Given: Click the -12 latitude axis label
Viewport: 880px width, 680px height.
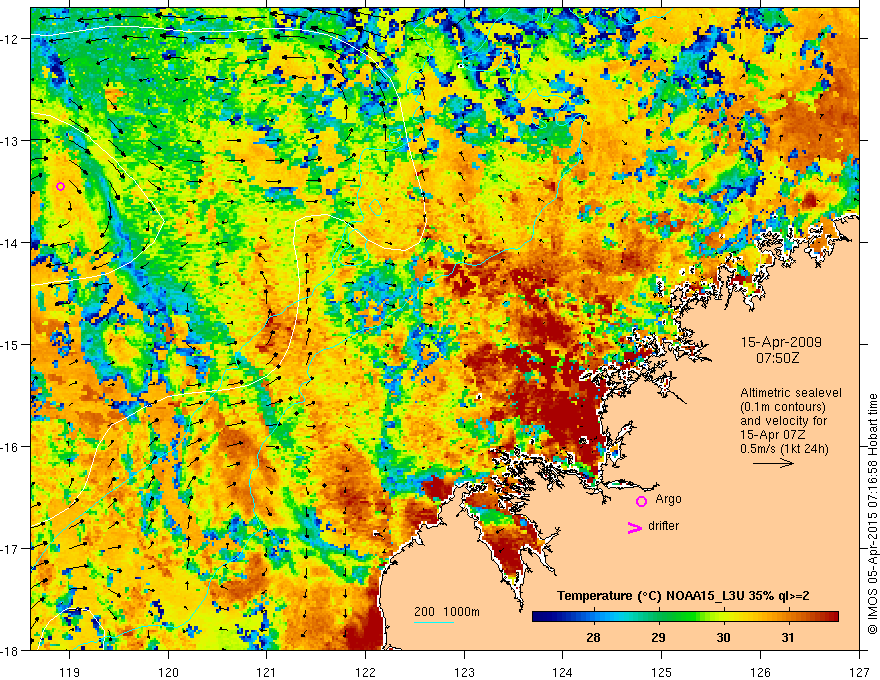Looking at the screenshot, I should (12, 39).
